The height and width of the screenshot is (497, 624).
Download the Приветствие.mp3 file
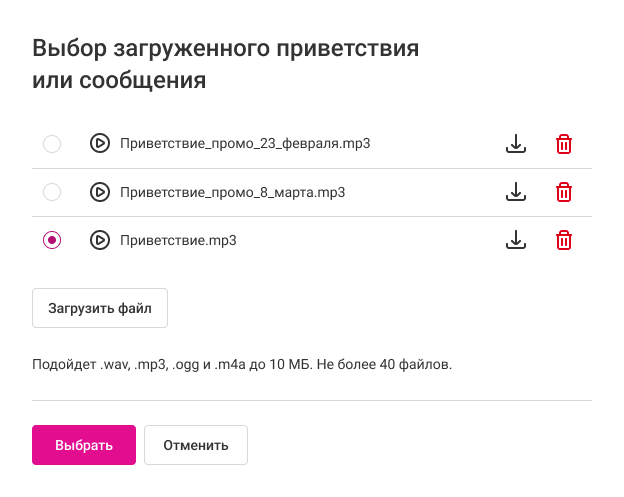(515, 240)
